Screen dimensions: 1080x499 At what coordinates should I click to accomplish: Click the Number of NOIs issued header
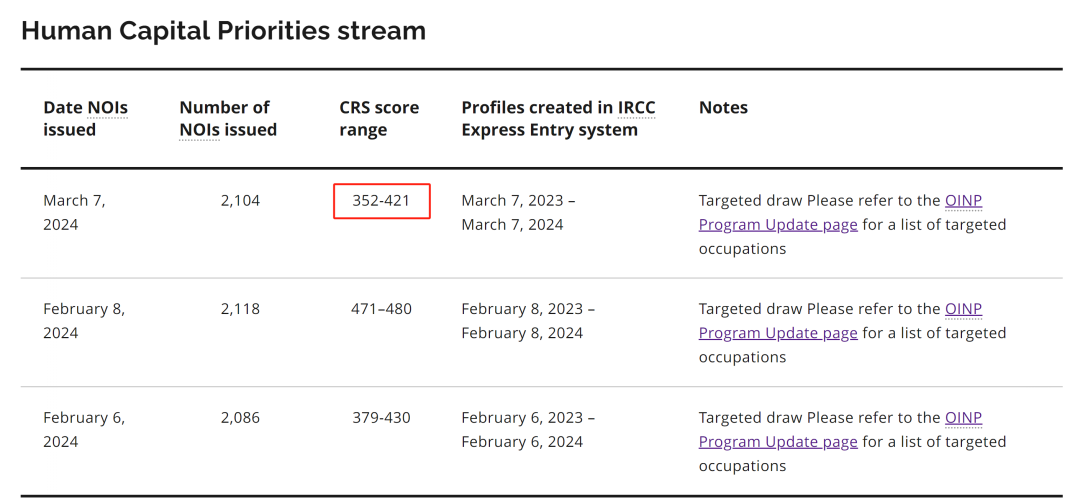[x=228, y=118]
